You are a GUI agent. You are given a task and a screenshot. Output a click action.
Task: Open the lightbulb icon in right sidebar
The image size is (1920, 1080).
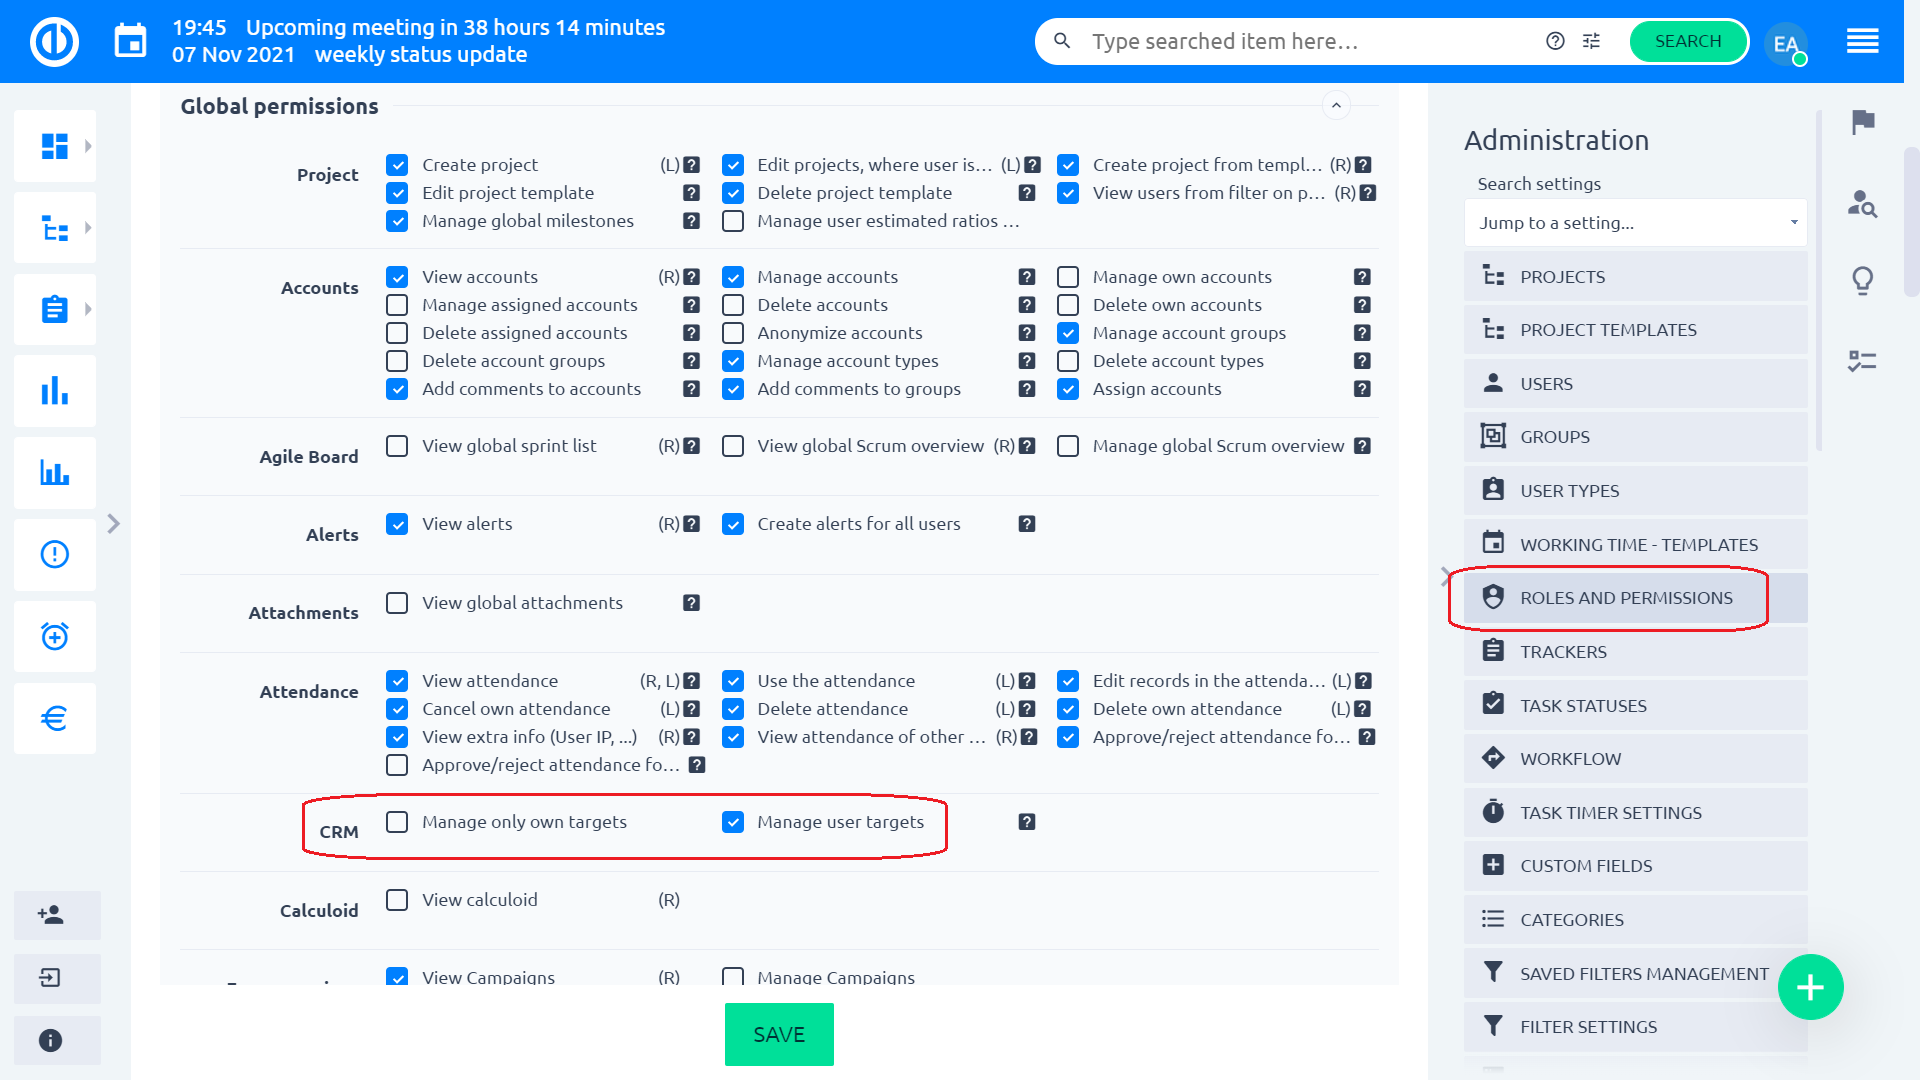pyautogui.click(x=1862, y=280)
